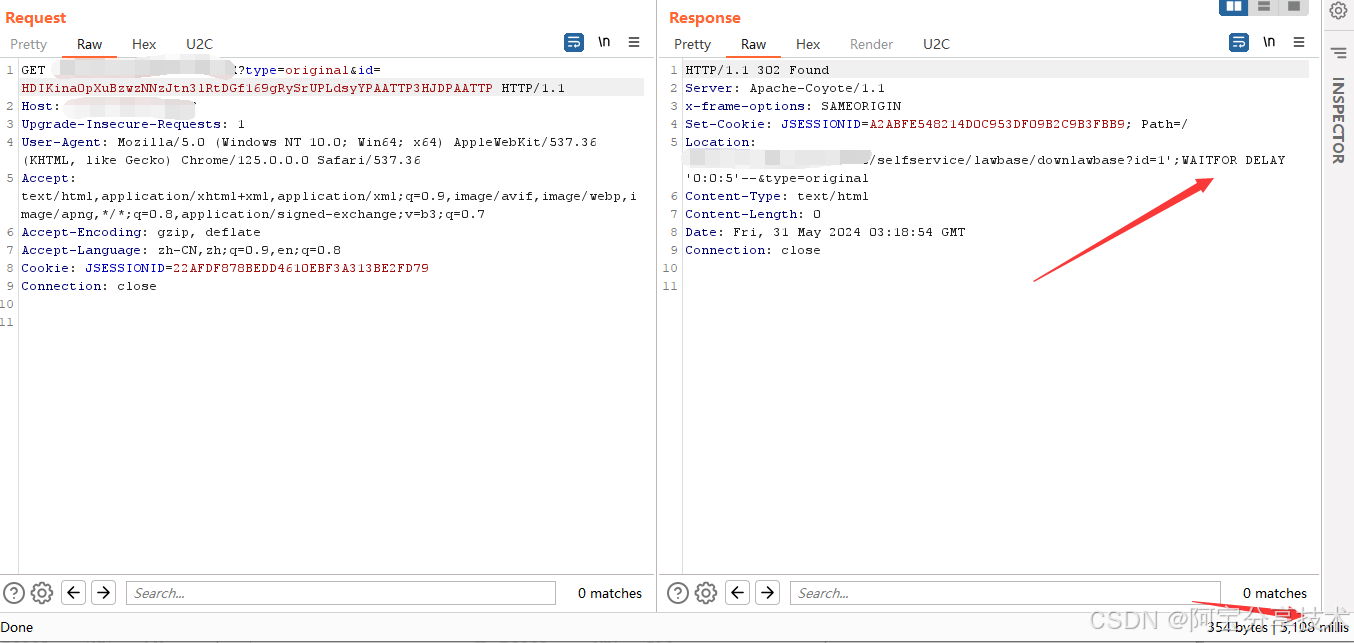
Task: Click '0 matches' label in Request panel
Action: pyautogui.click(x=610, y=593)
